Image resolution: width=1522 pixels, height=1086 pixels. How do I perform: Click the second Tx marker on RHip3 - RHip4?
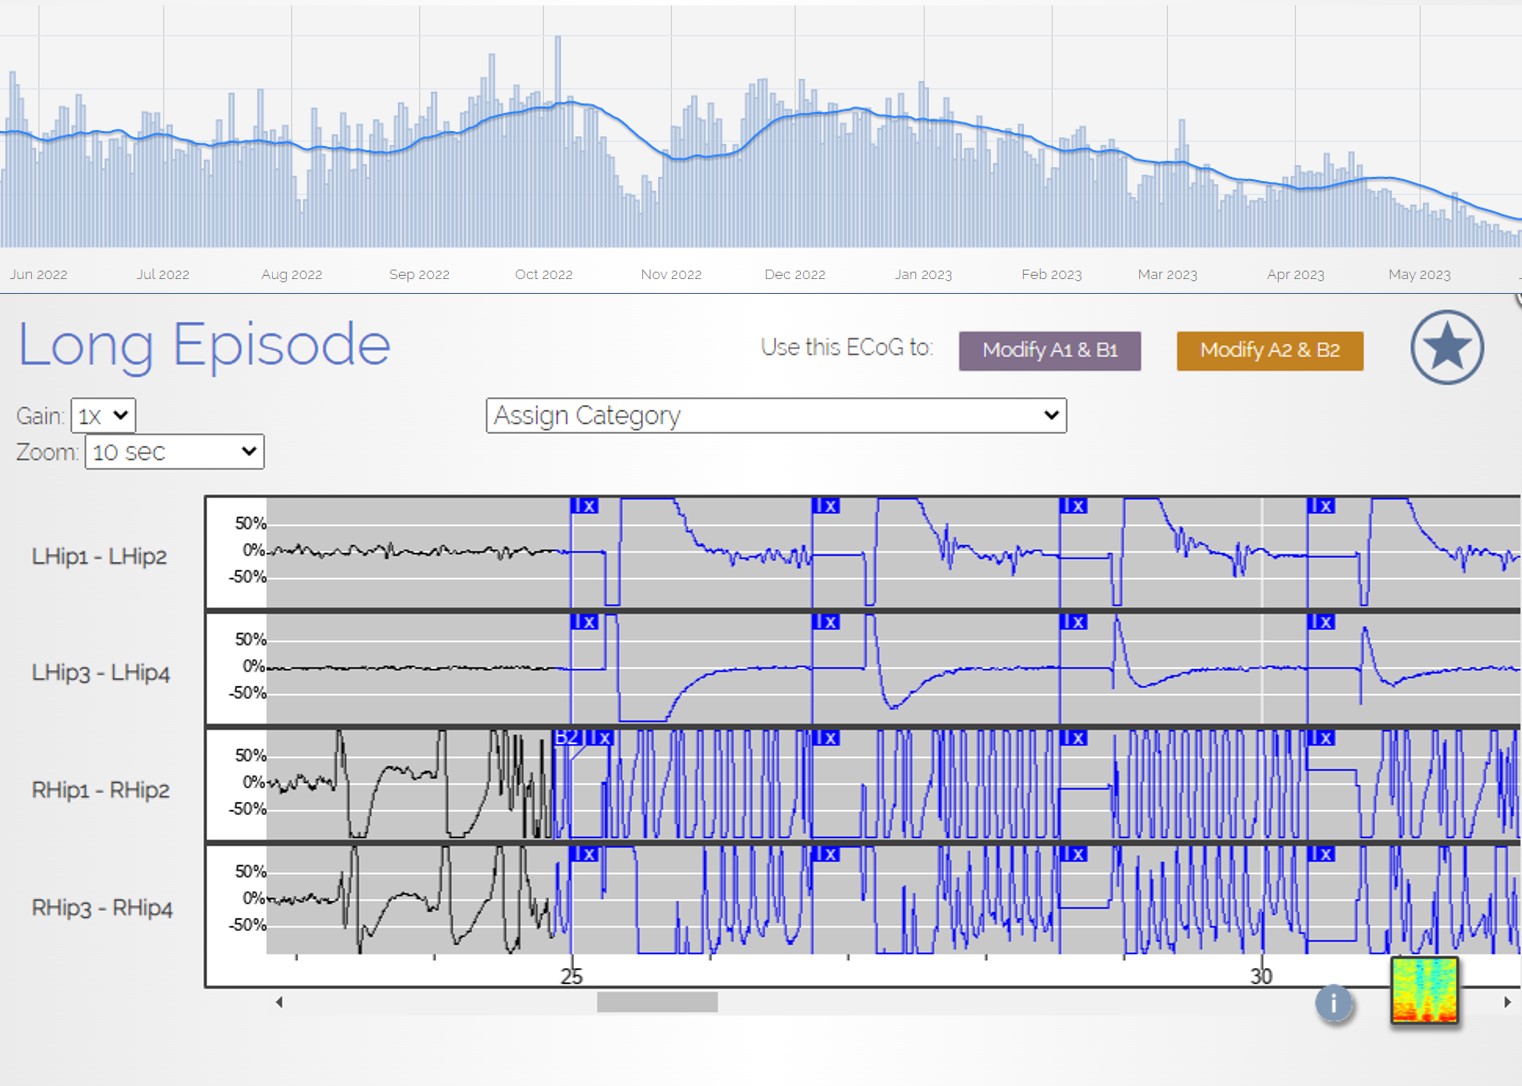tap(826, 854)
